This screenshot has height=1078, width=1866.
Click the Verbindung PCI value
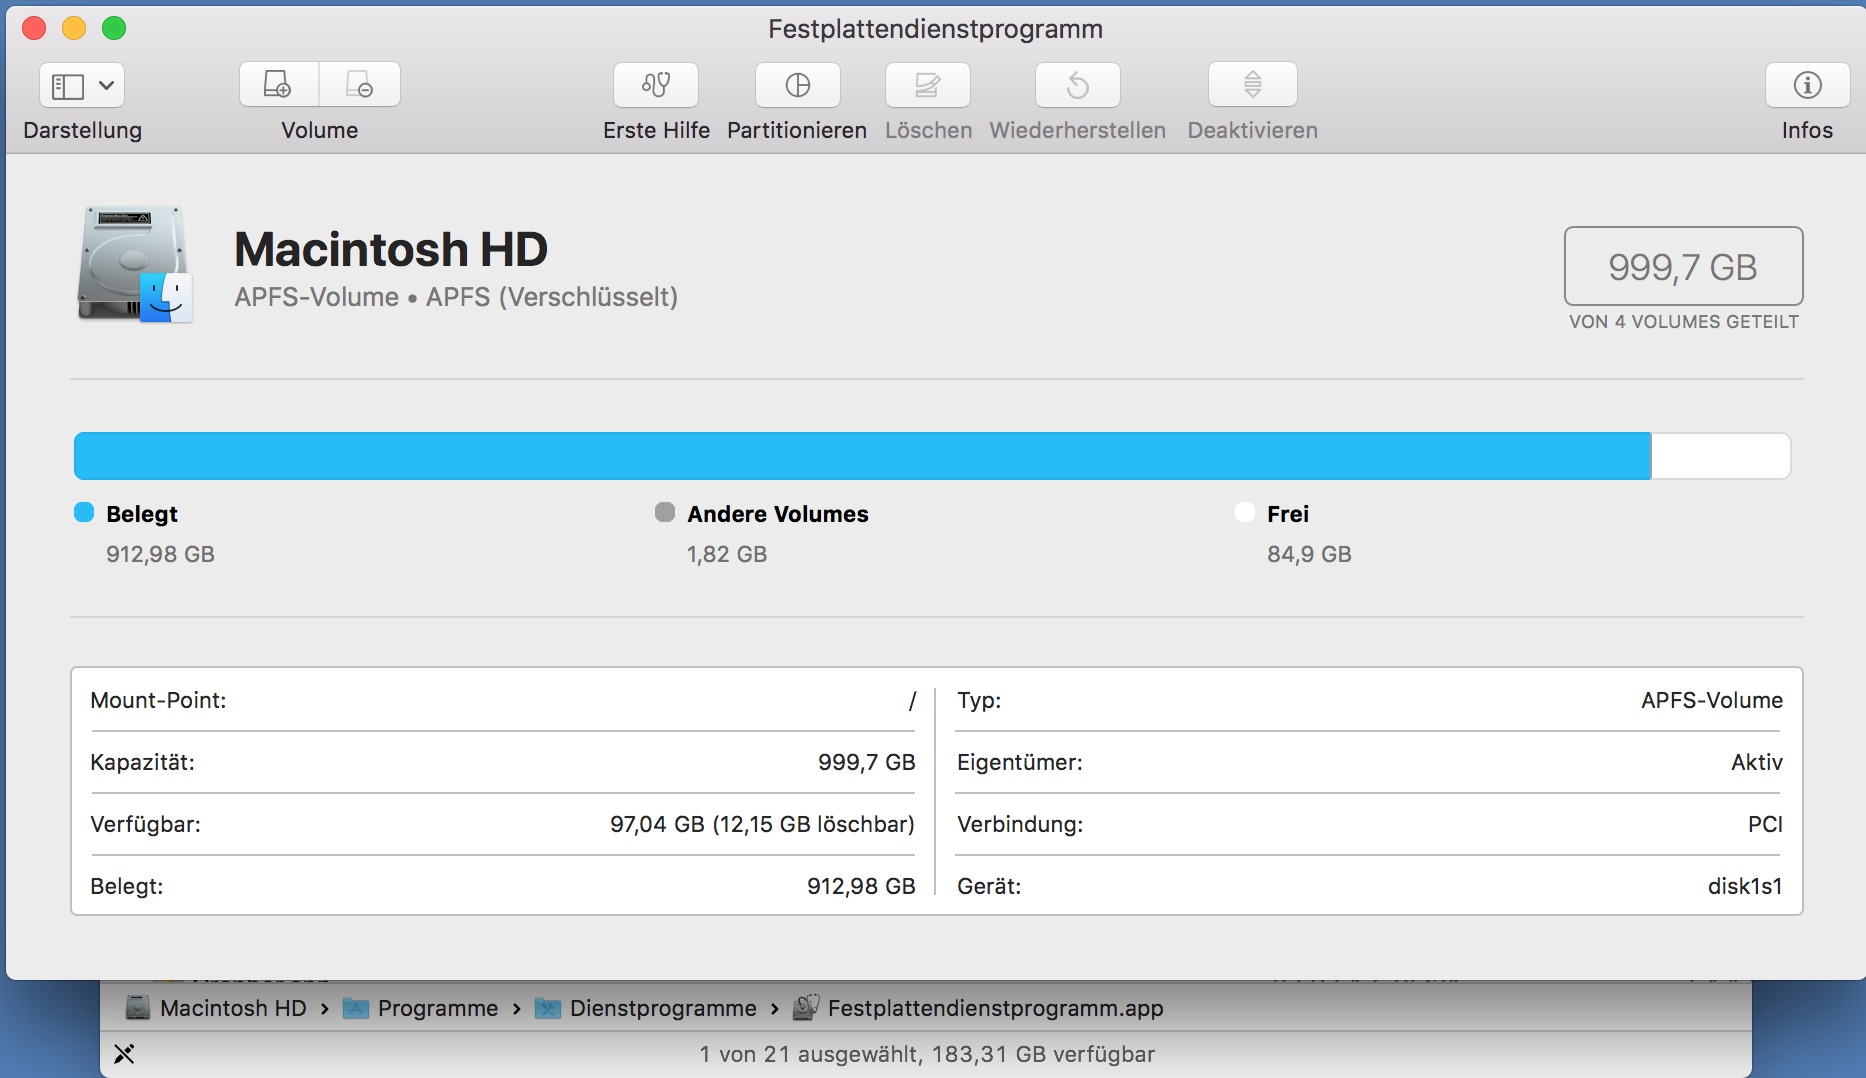[x=1765, y=824]
